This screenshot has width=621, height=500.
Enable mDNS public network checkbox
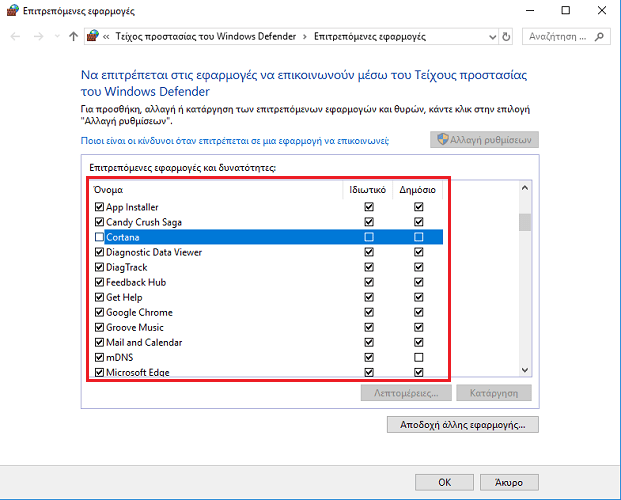click(x=419, y=357)
